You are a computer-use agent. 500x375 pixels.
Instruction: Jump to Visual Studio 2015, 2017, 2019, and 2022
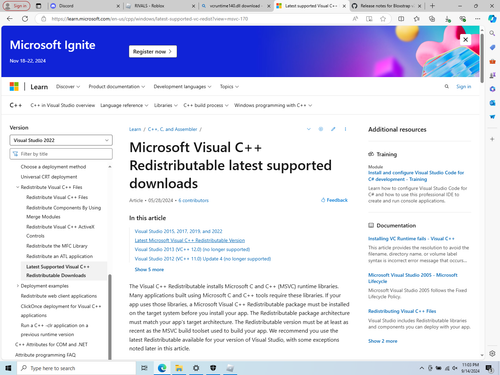click(x=178, y=231)
